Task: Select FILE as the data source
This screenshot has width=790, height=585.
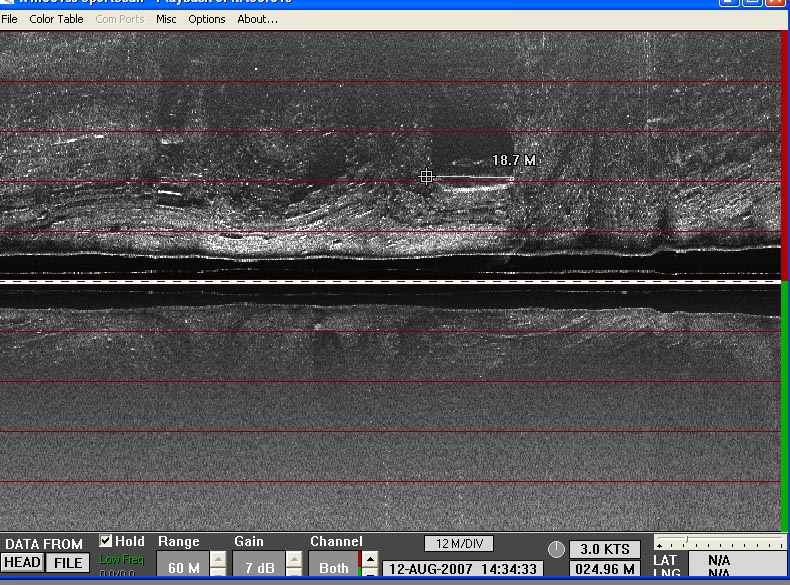Action: (68, 563)
